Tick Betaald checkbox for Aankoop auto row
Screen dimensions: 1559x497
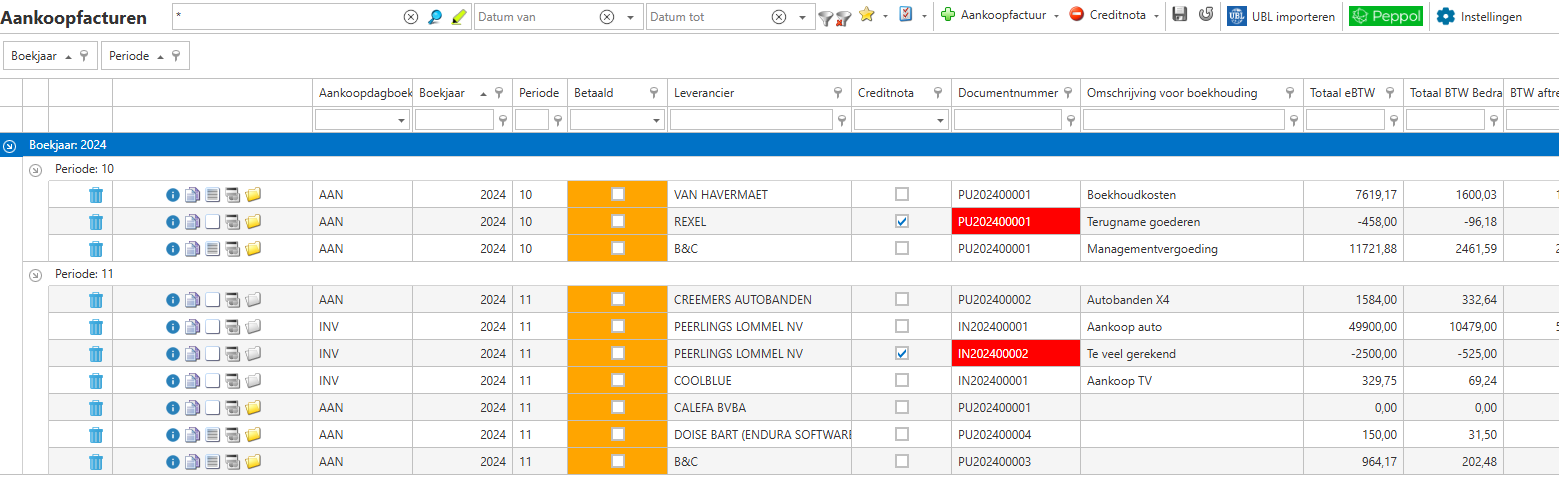(618, 326)
